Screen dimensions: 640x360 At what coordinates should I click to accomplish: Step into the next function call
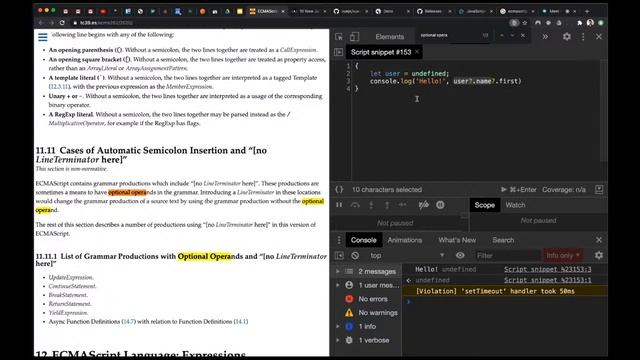click(371, 205)
